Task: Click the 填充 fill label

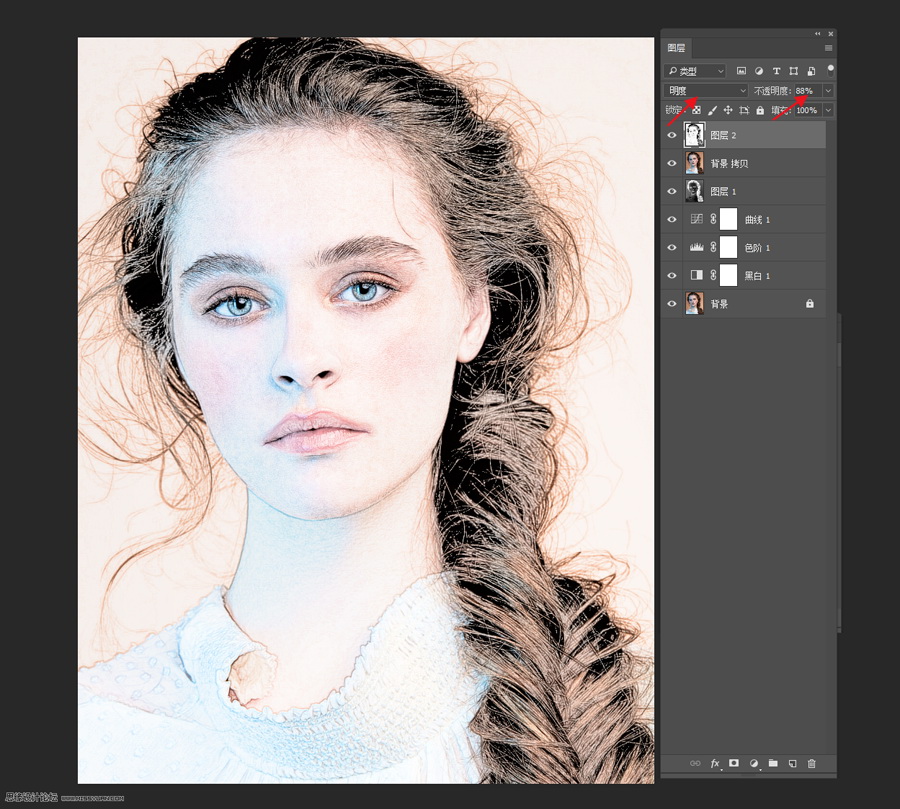Action: click(x=781, y=110)
